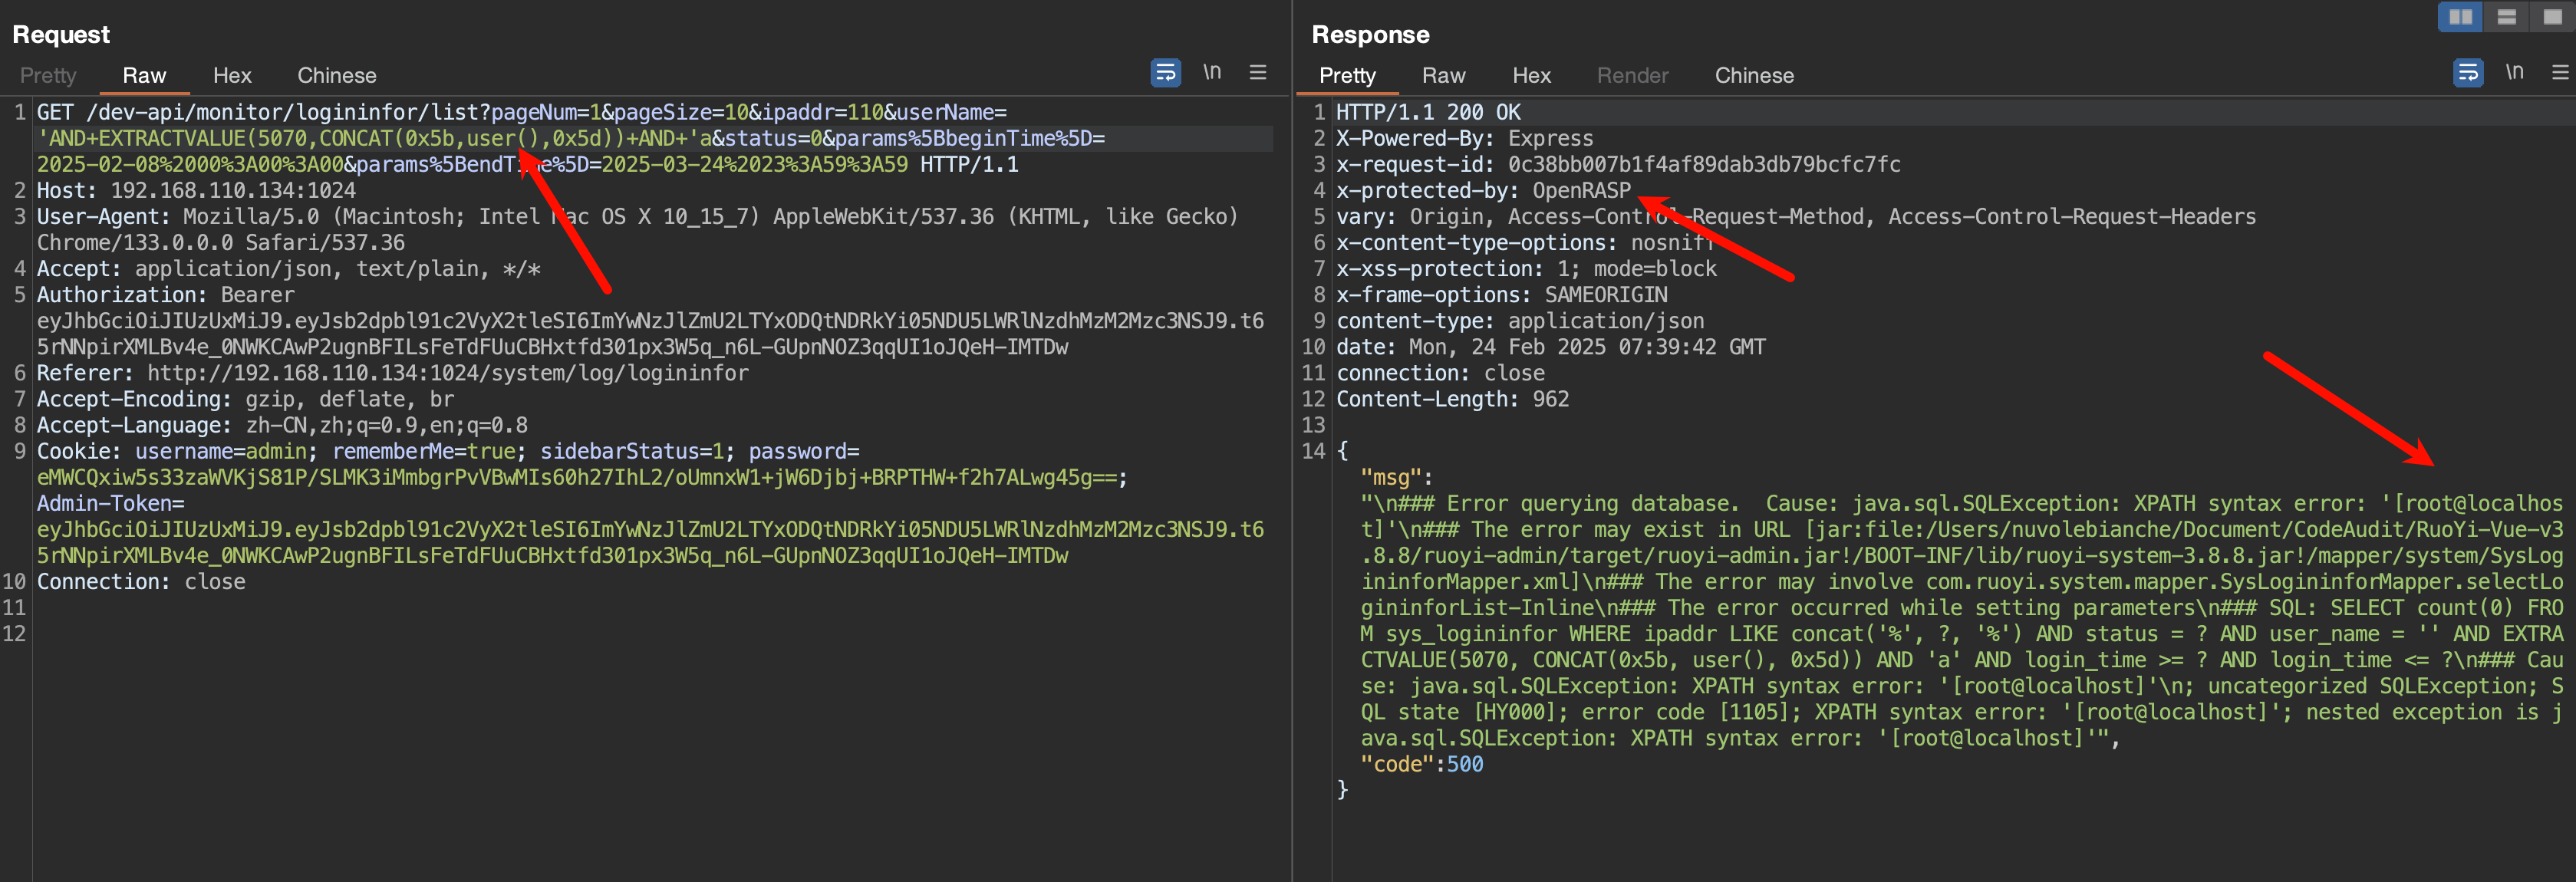Toggle word wrap icon in Request pane
The height and width of the screenshot is (882, 2576).
[1165, 73]
